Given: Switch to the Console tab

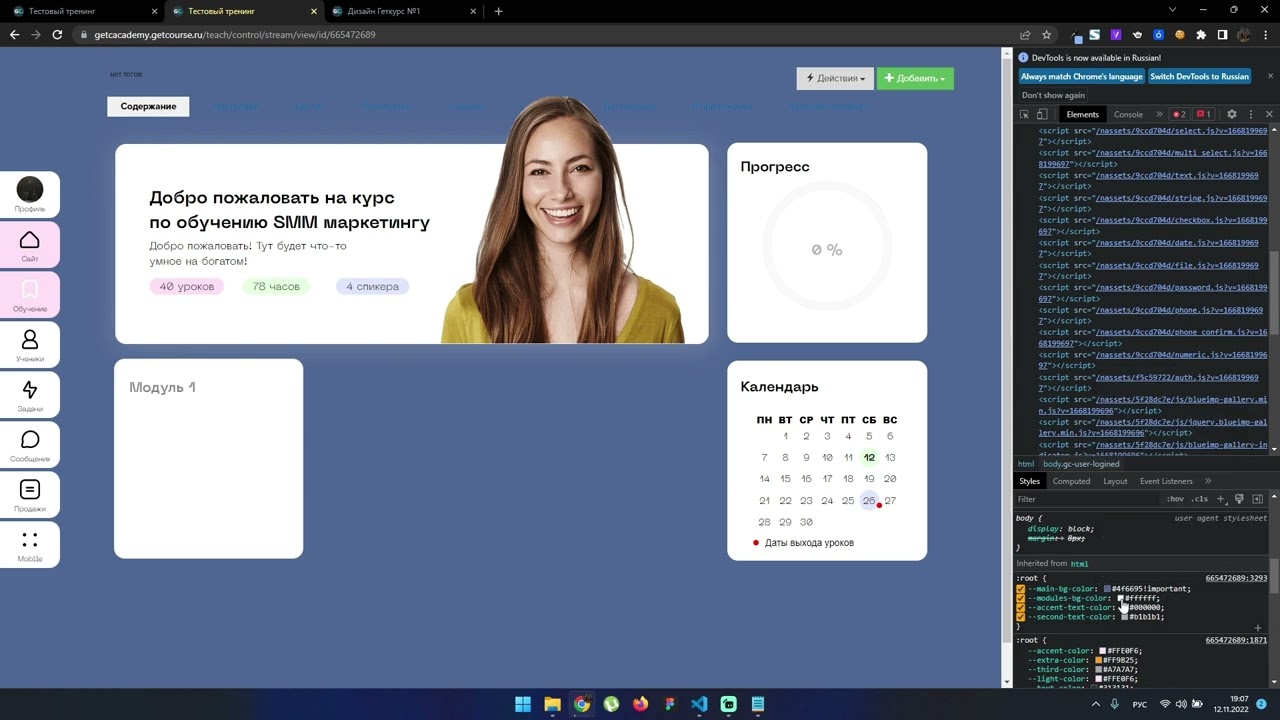Looking at the screenshot, I should pyautogui.click(x=1128, y=114).
